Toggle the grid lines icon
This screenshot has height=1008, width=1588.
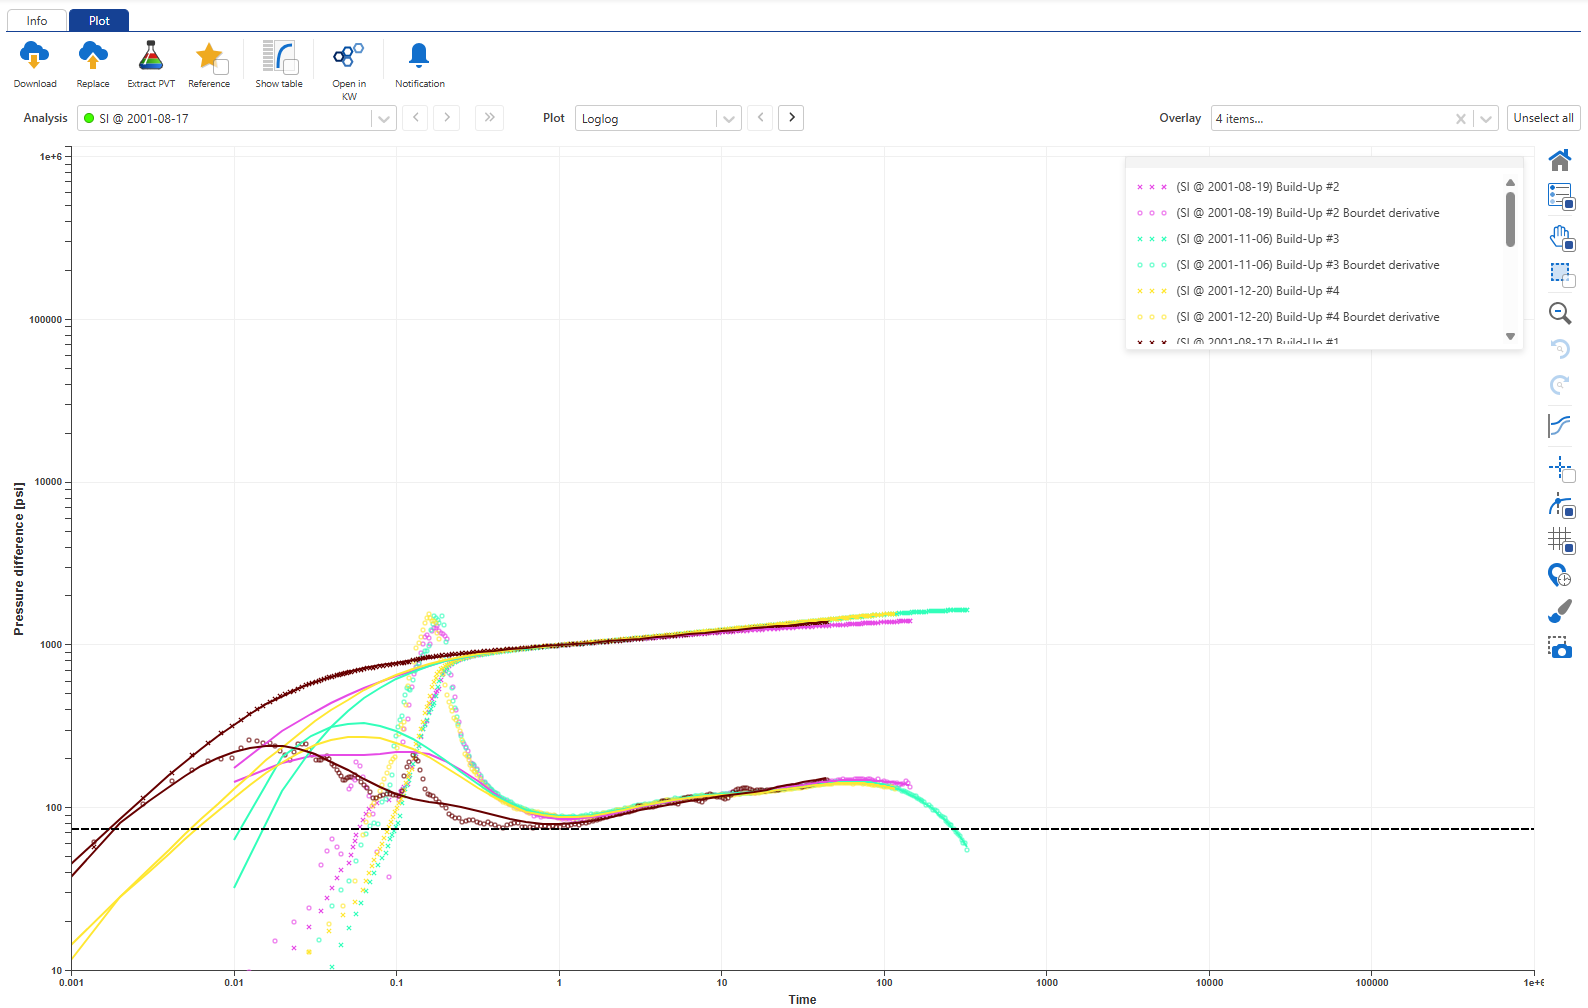pos(1560,541)
